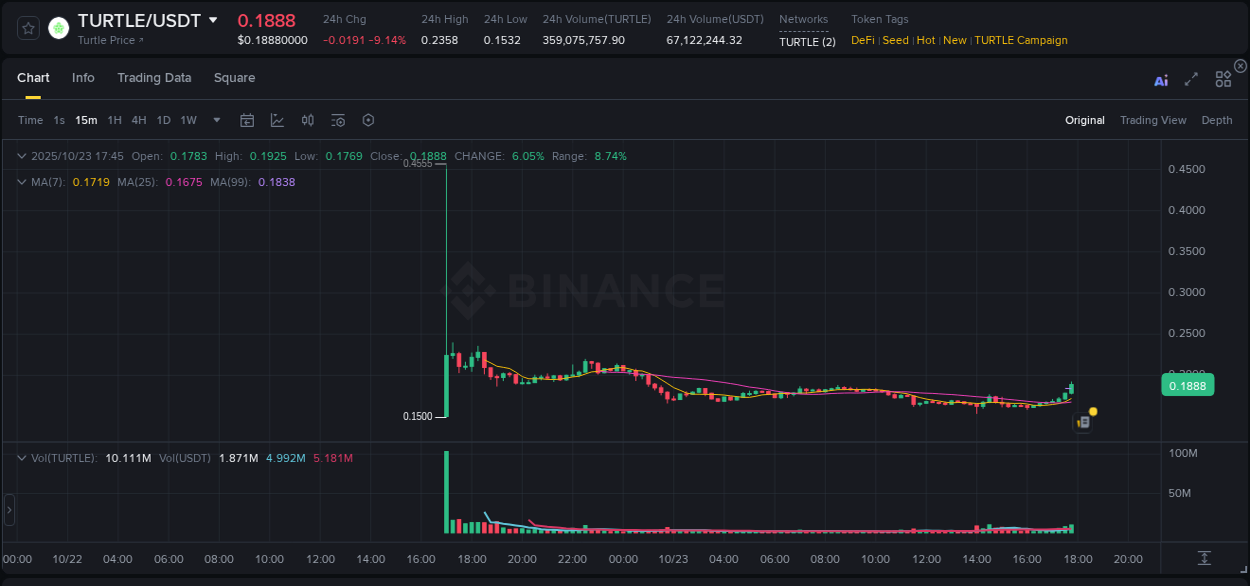Image resolution: width=1250 pixels, height=586 pixels.
Task: Open the chart settings hexagon icon
Action: point(368,120)
